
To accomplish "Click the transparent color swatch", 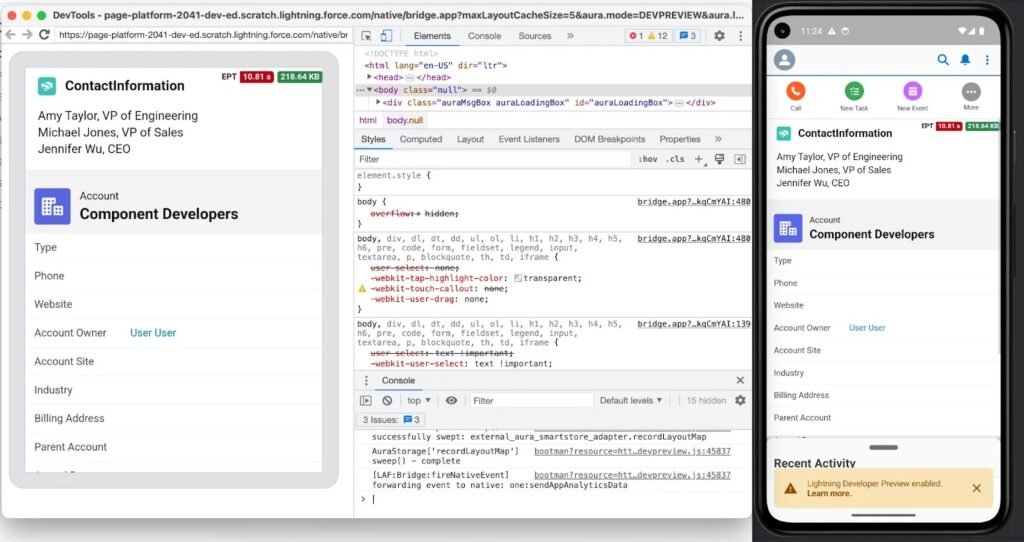I will [x=518, y=278].
